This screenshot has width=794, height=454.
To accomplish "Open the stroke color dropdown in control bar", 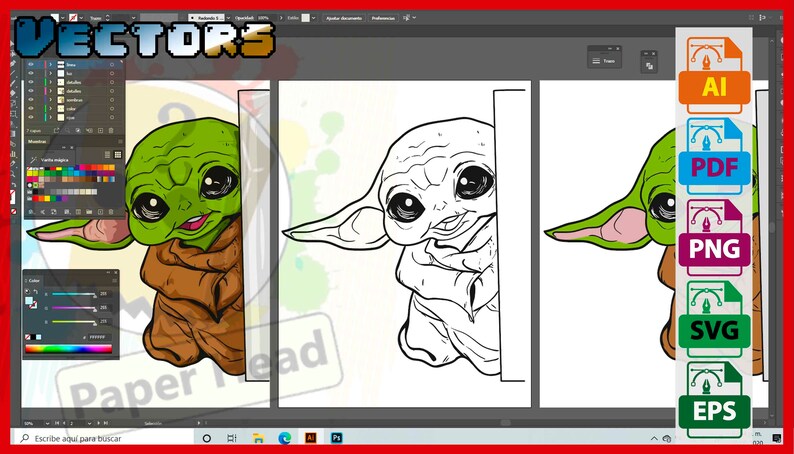I will [81, 18].
